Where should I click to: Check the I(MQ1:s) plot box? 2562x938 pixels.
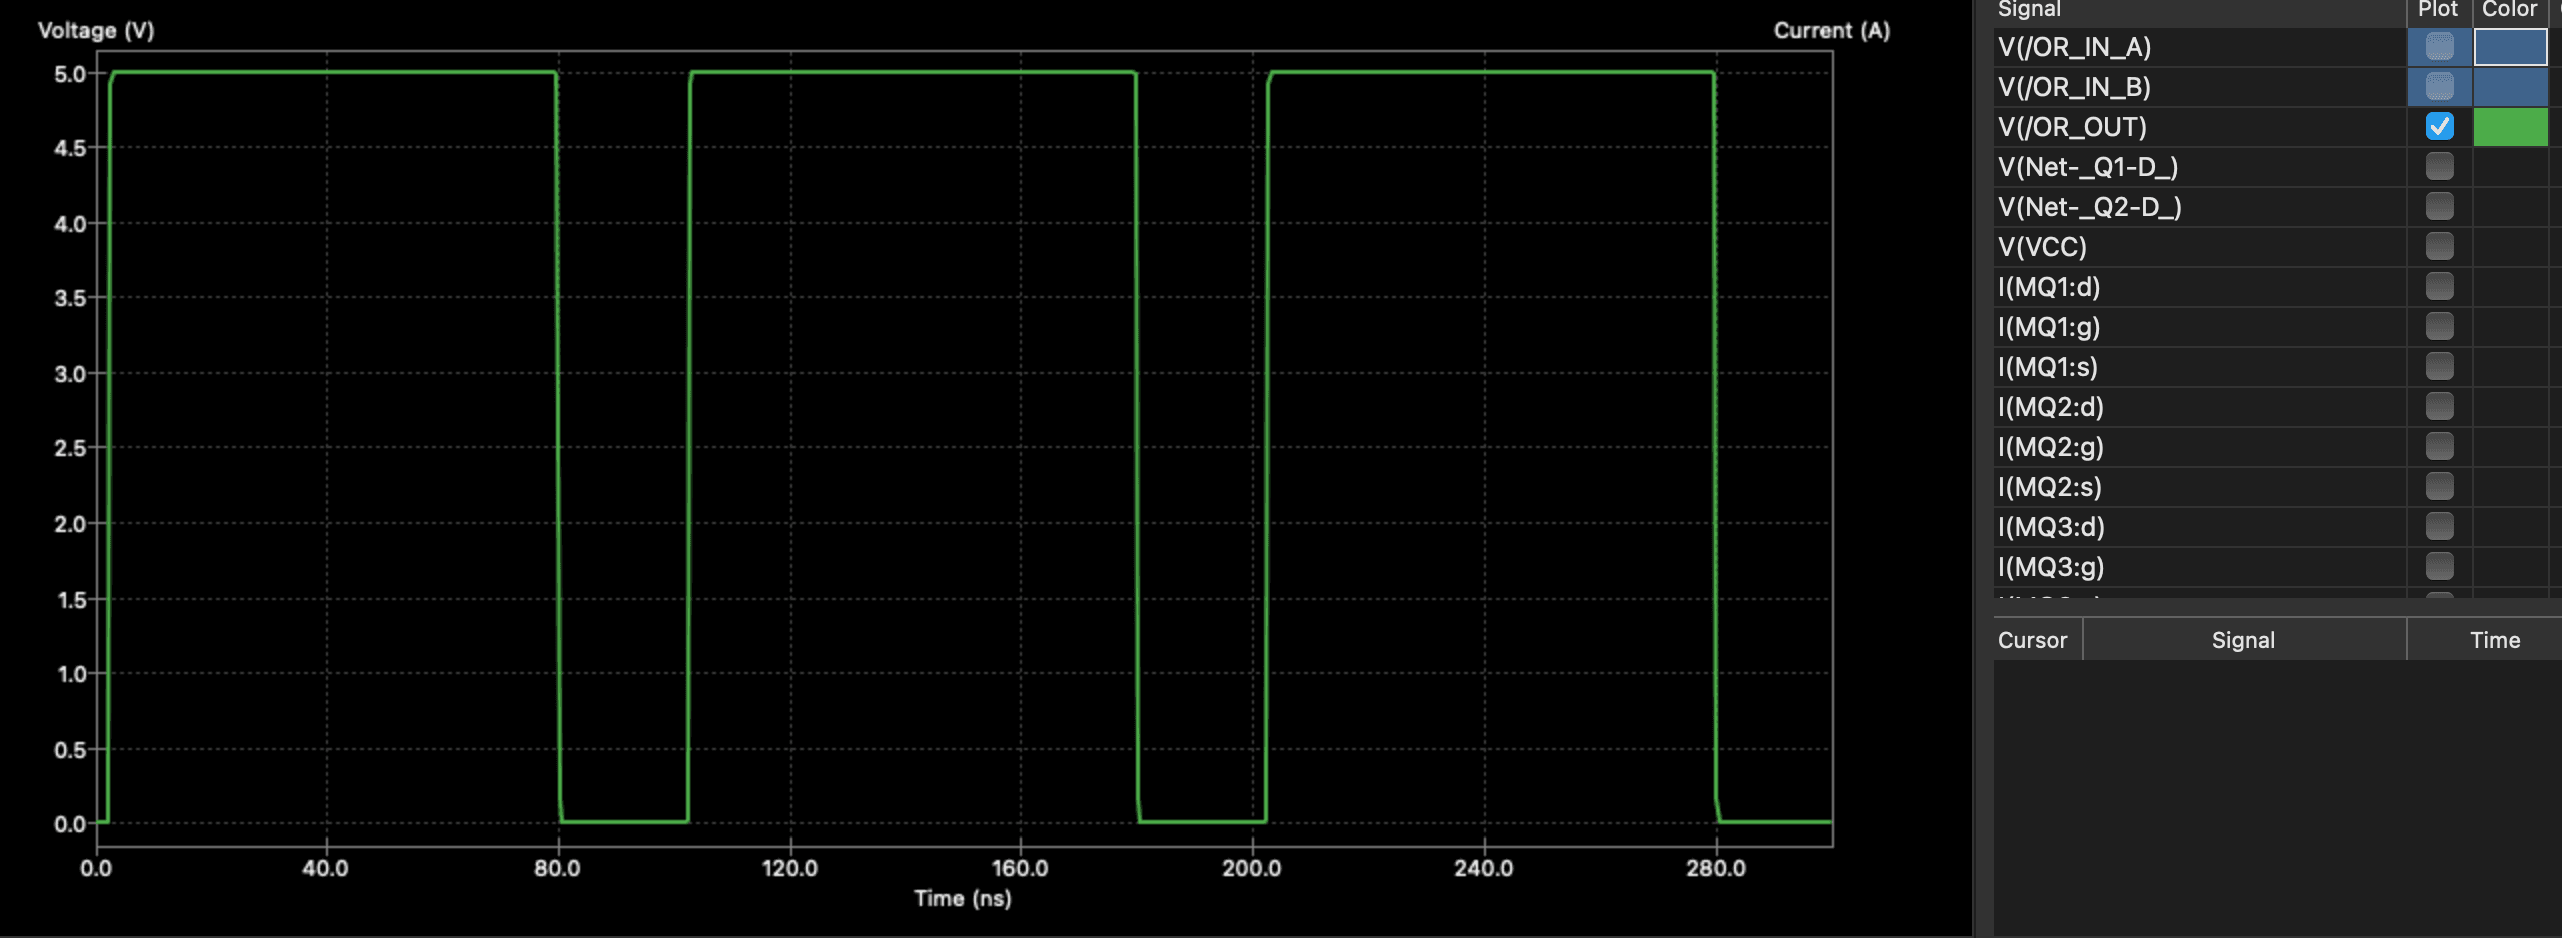point(2439,367)
